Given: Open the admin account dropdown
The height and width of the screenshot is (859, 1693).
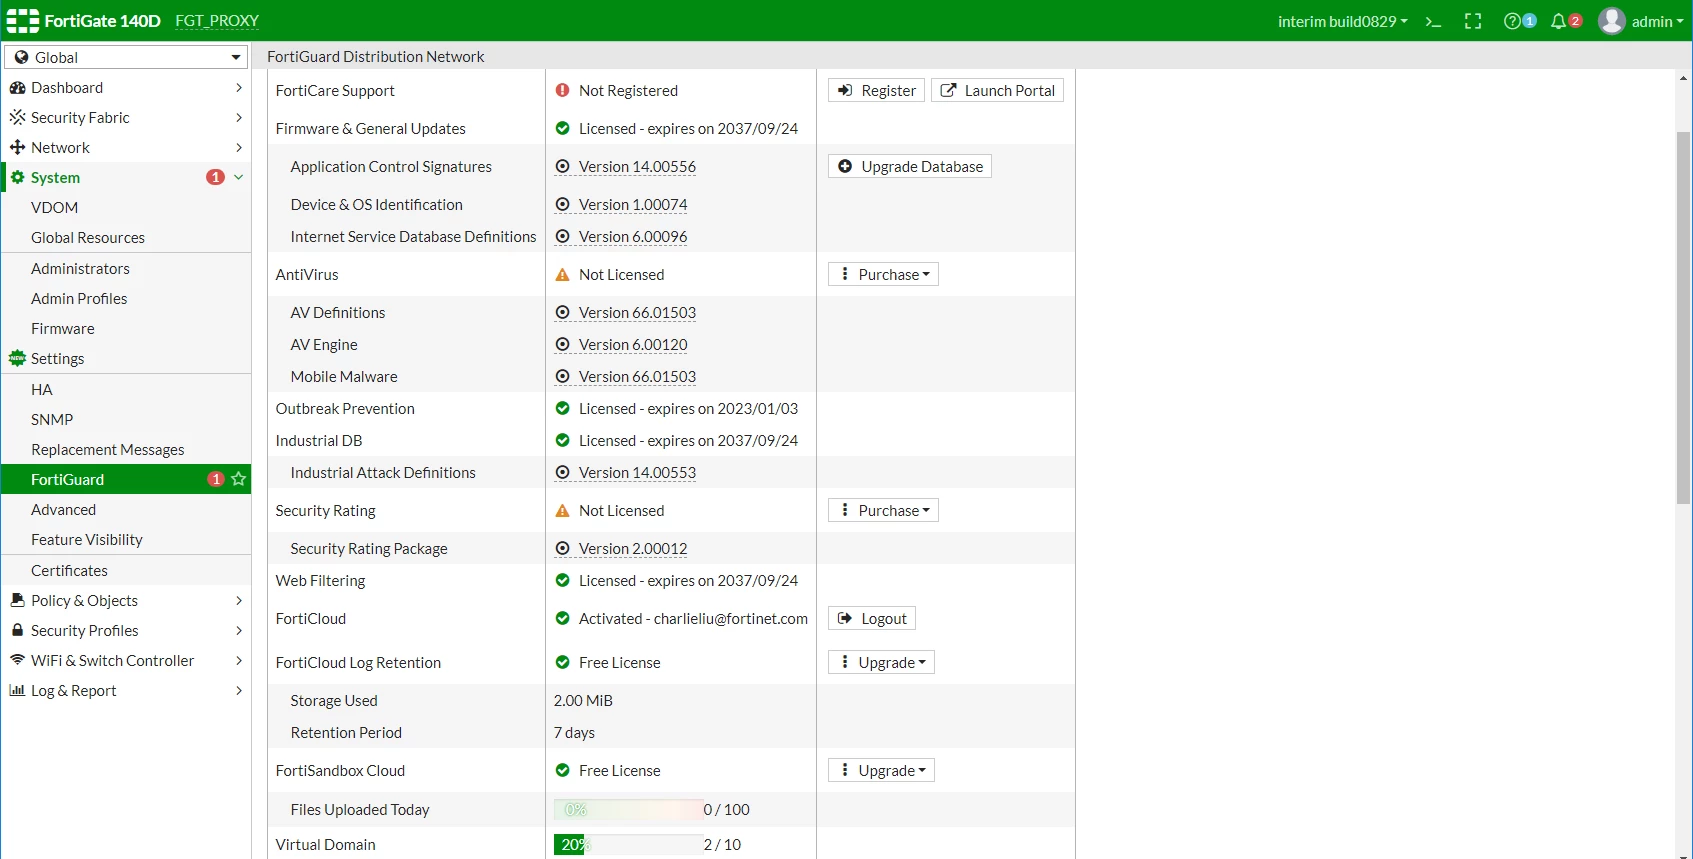Looking at the screenshot, I should point(1658,21).
